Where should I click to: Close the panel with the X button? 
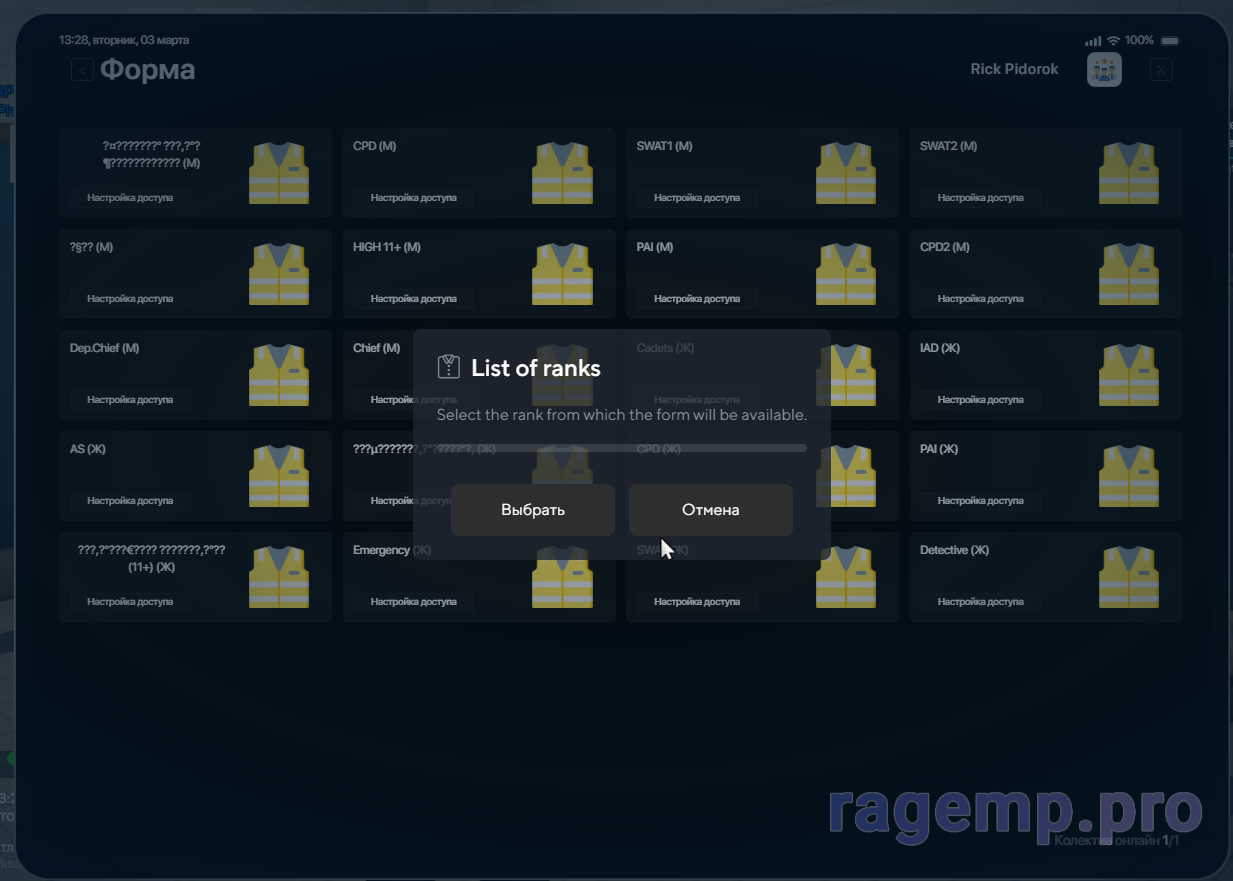pyautogui.click(x=1160, y=70)
